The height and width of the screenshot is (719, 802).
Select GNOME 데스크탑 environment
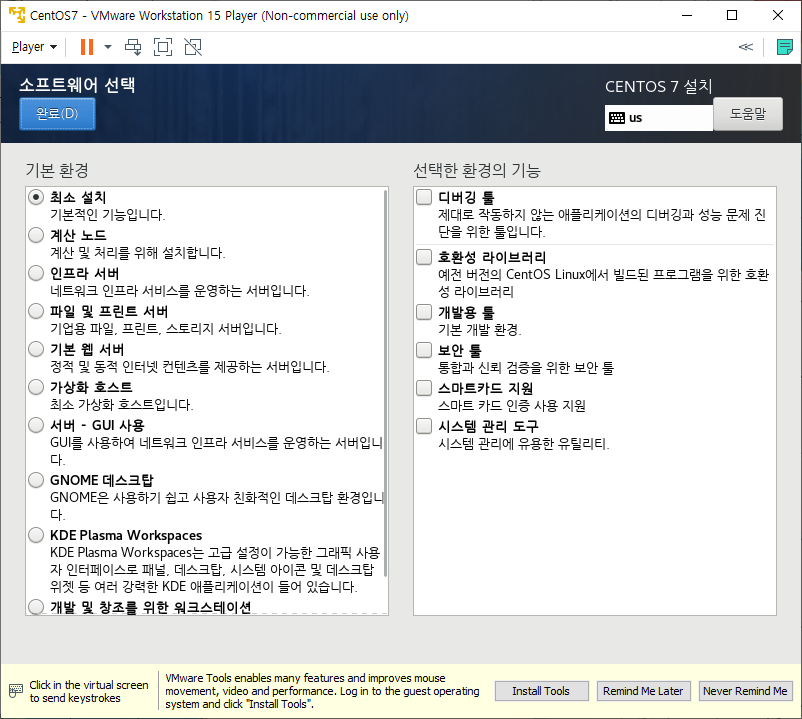coord(36,480)
